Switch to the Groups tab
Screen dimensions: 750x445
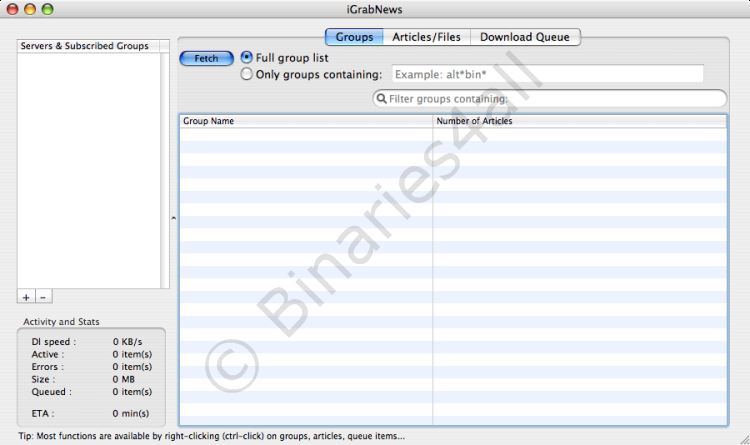354,37
